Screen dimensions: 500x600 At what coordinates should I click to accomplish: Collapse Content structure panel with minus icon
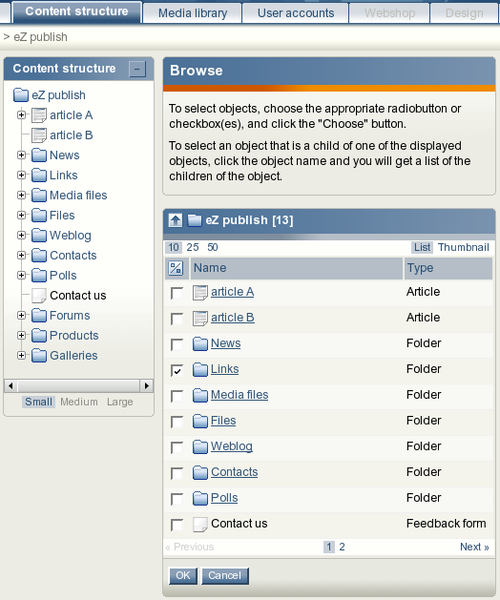click(x=137, y=69)
